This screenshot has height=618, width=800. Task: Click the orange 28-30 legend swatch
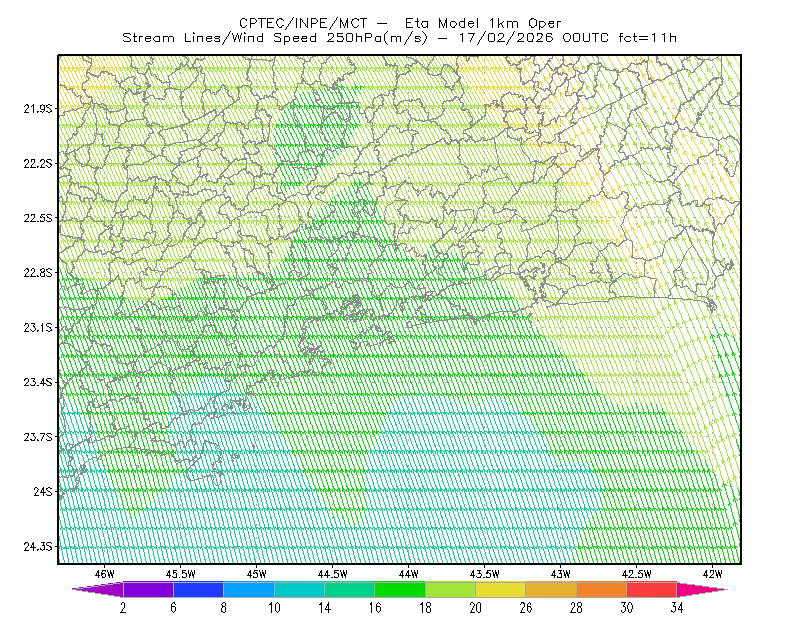click(x=601, y=589)
